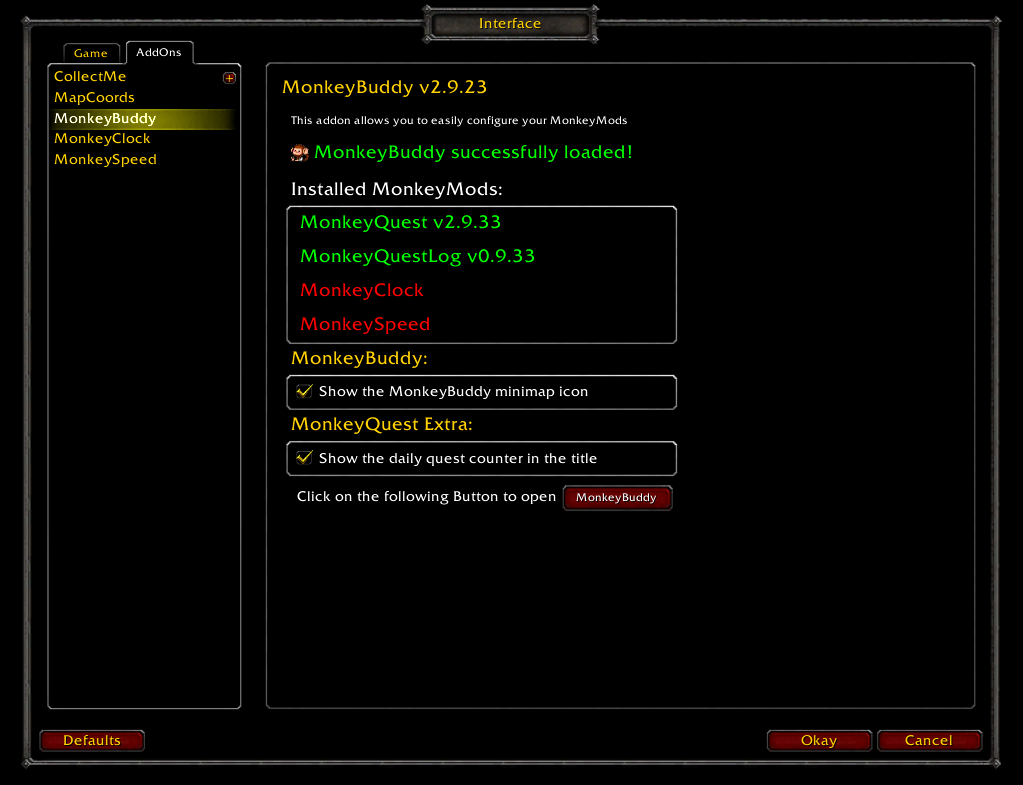Open MapCoords addon settings from the sidebar
The image size is (1023, 785).
click(94, 98)
